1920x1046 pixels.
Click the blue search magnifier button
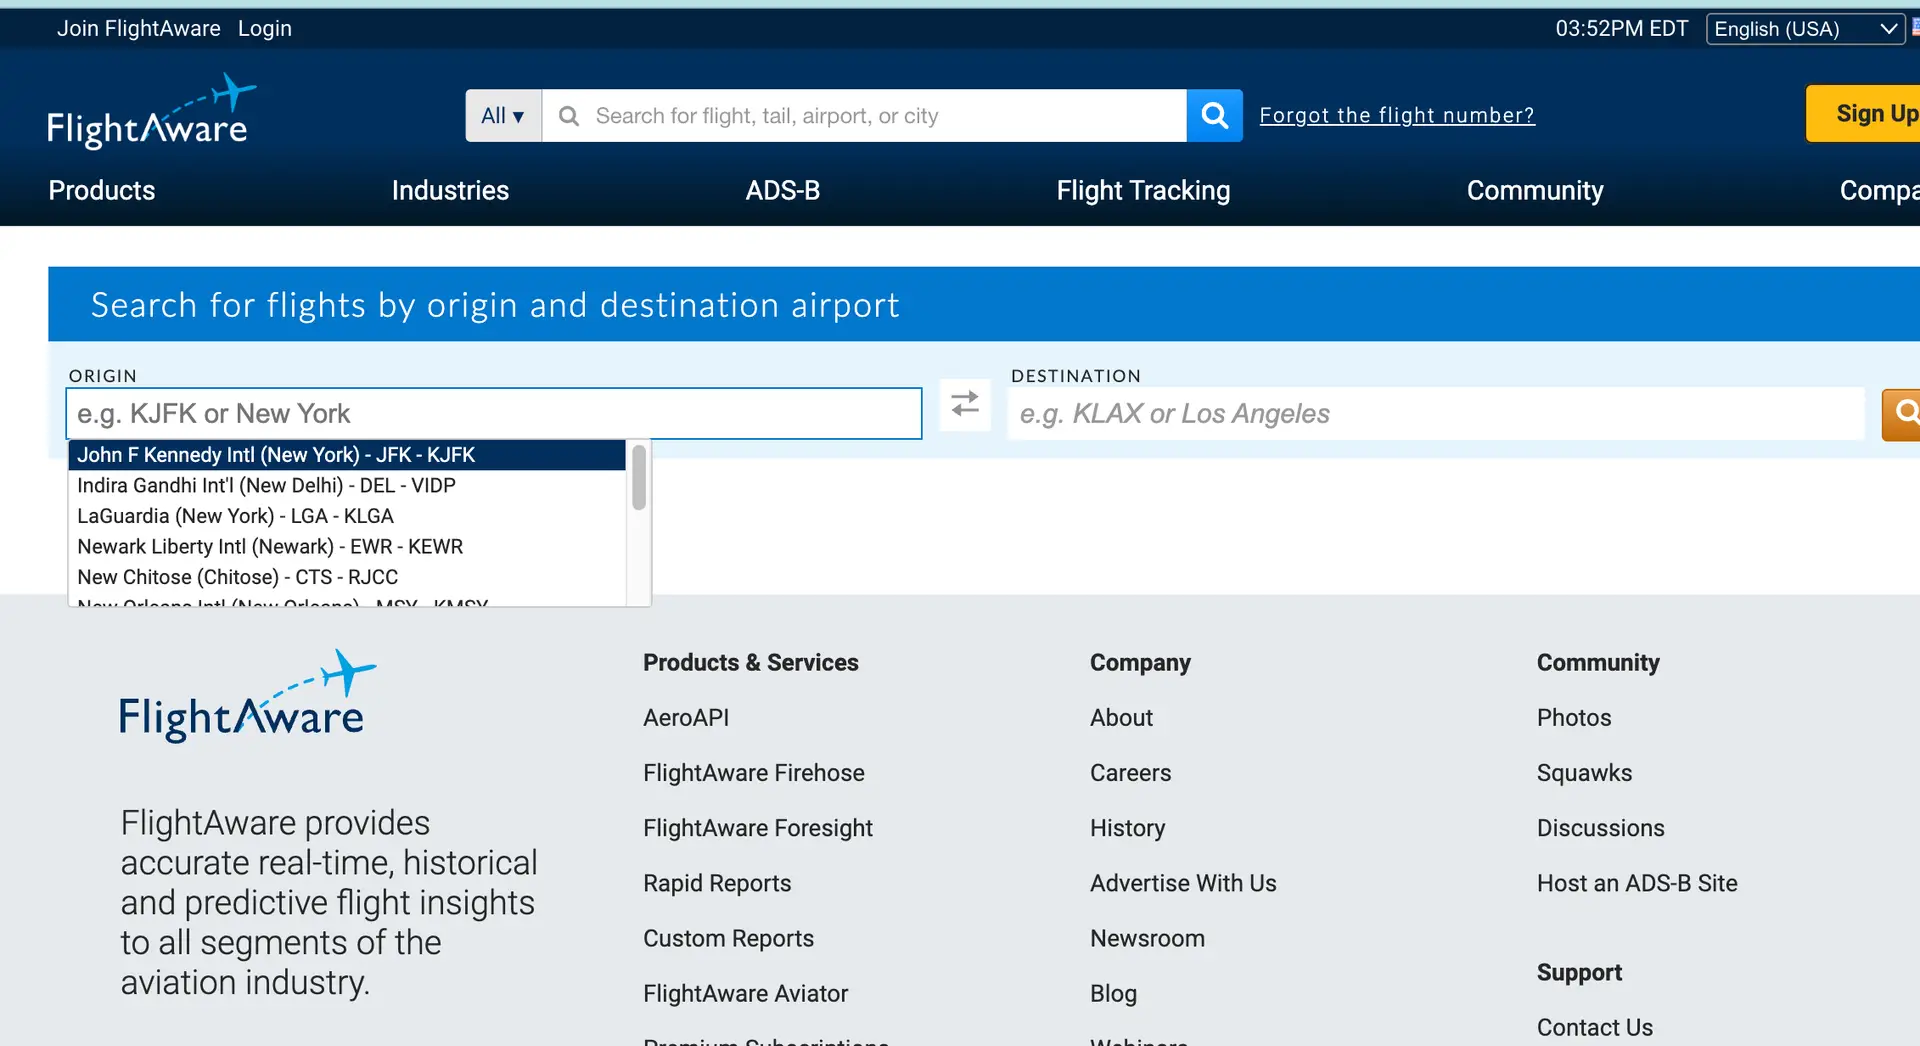pos(1214,115)
